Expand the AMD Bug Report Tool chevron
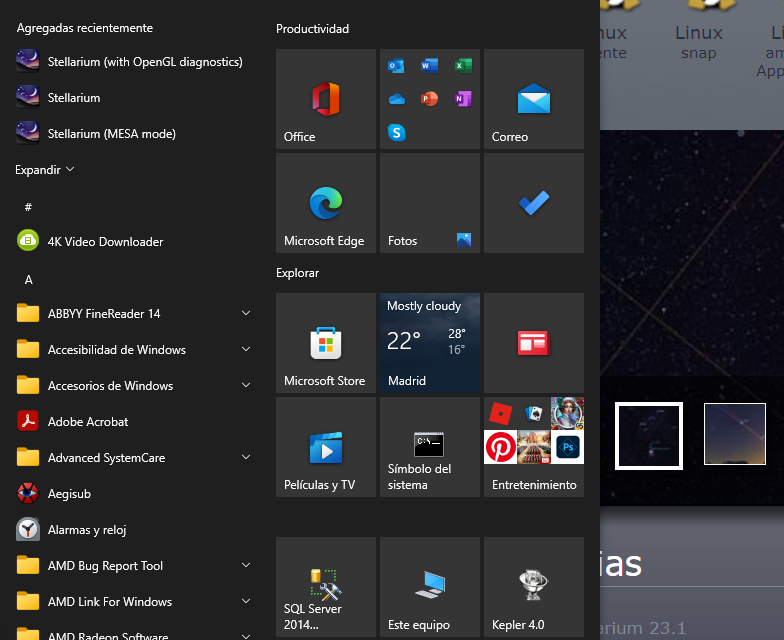The width and height of the screenshot is (784, 640). tap(246, 566)
